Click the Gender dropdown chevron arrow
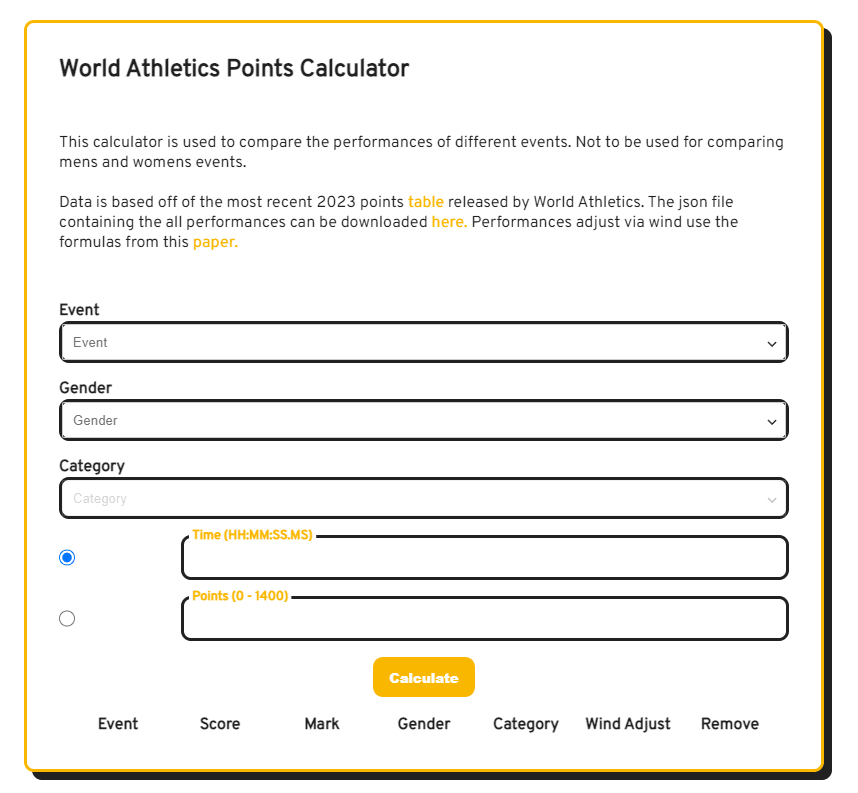Viewport: 858px width, 793px height. [772, 421]
